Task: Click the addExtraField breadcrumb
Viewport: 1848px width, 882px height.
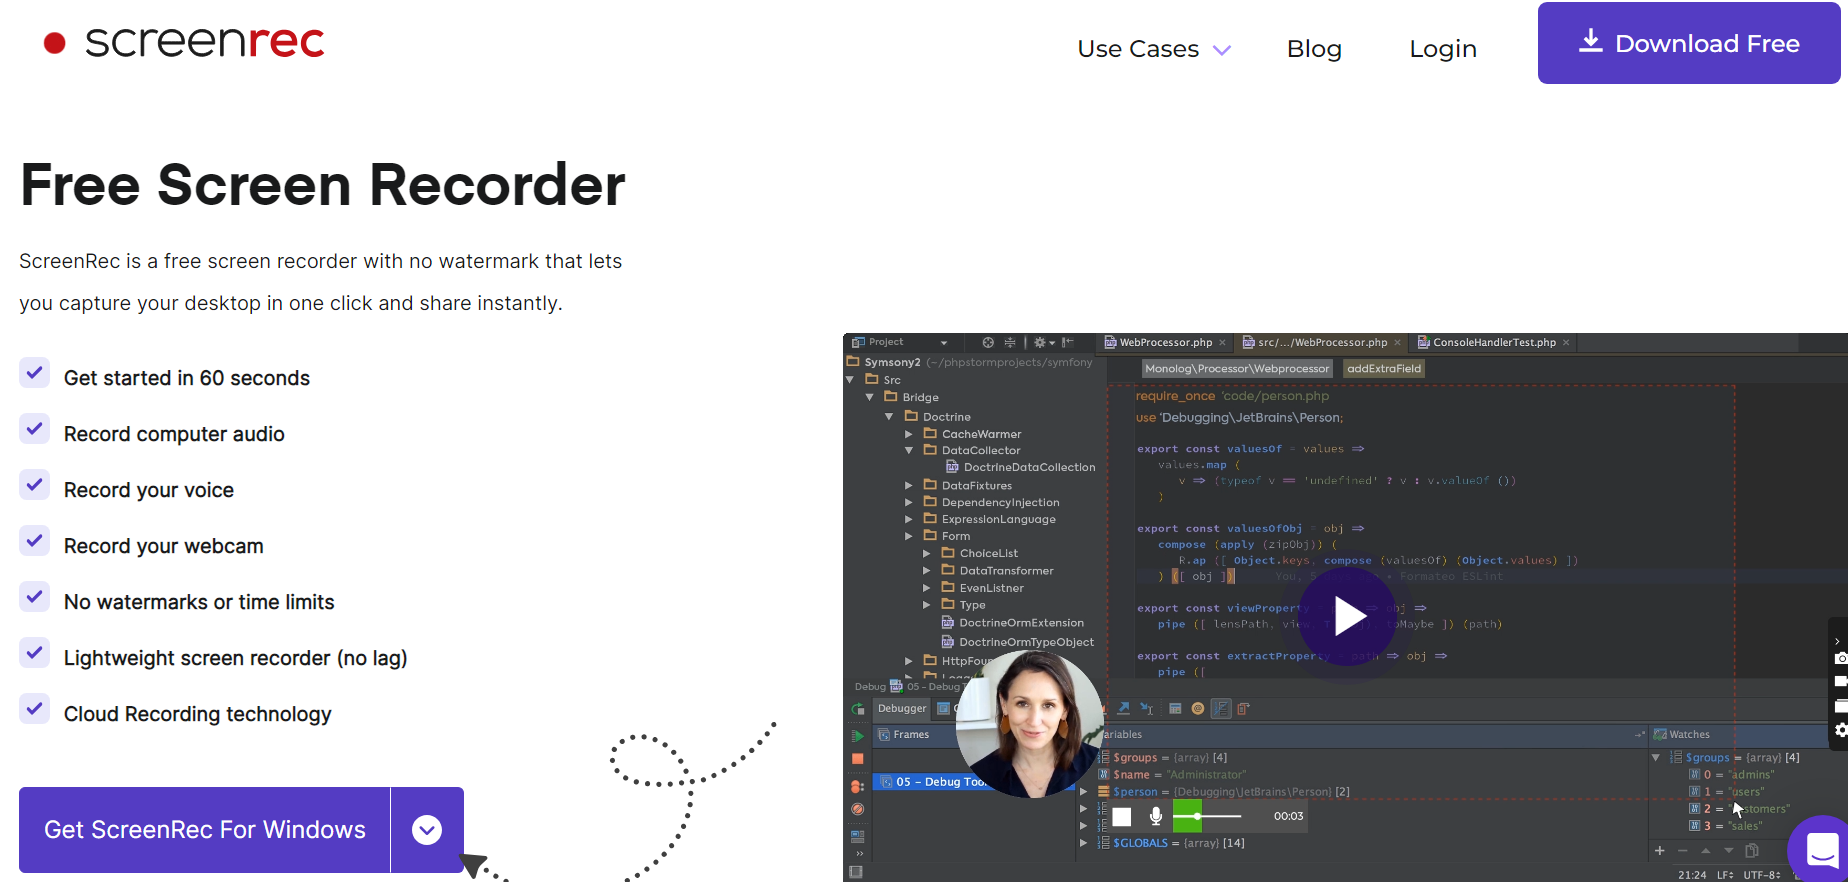Action: (x=1384, y=369)
